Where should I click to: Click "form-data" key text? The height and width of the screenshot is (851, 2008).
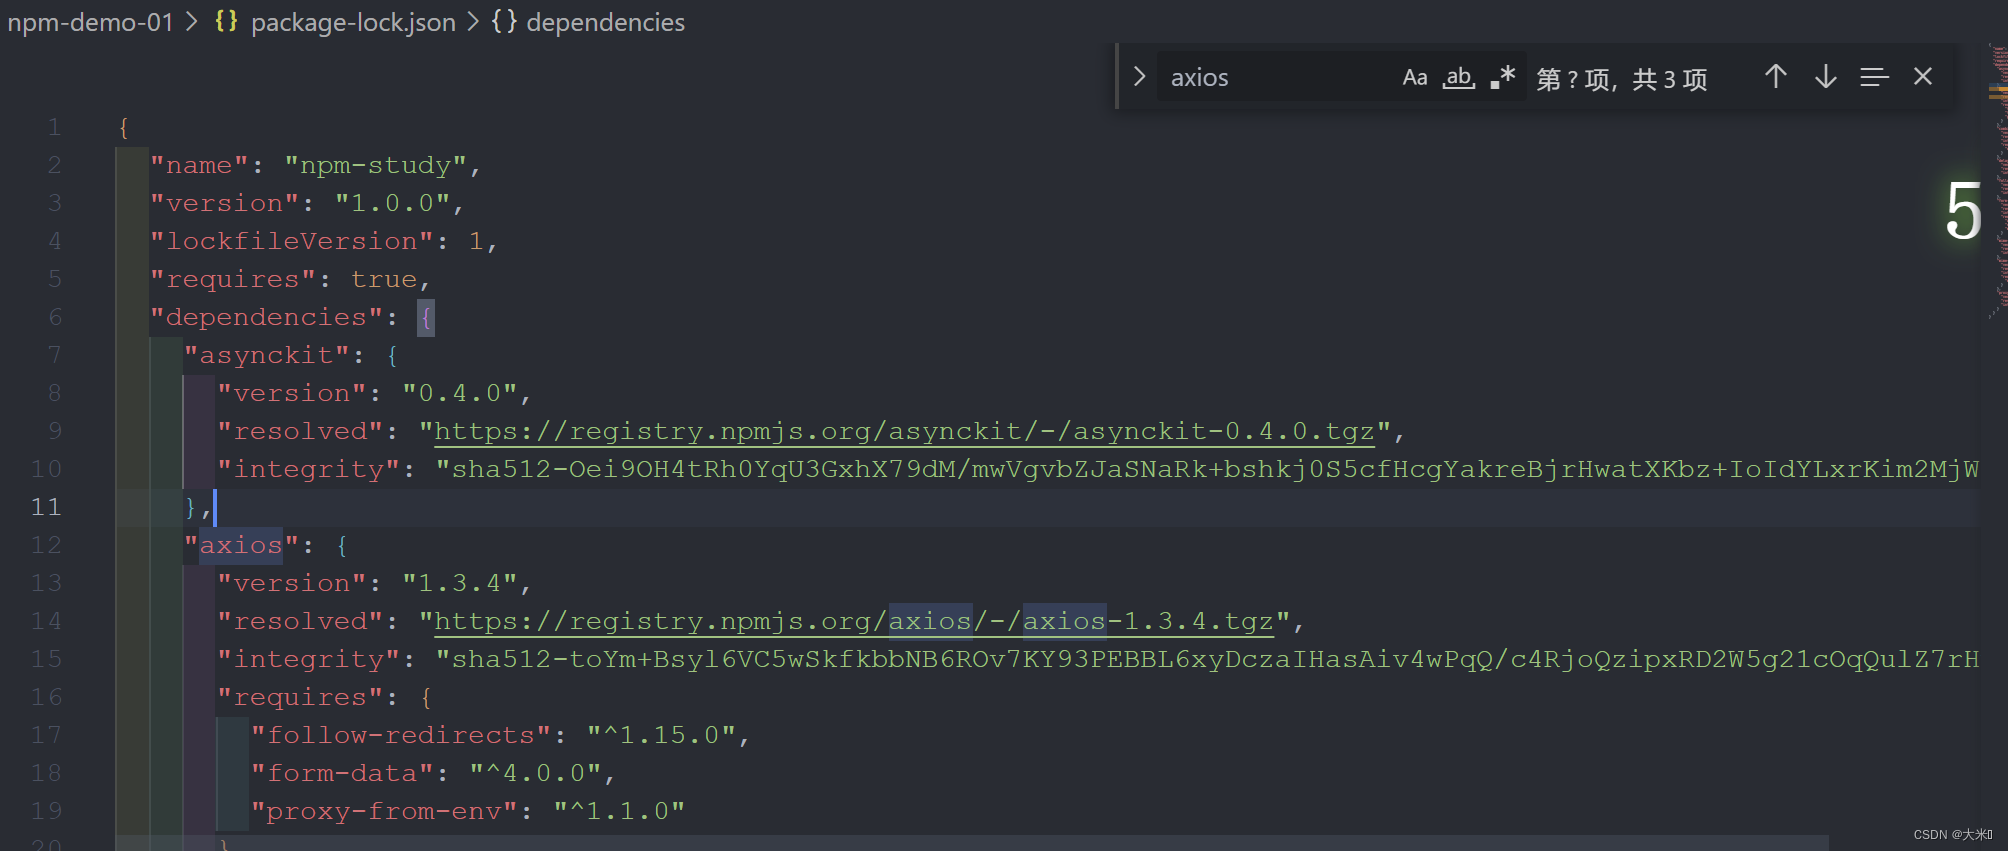(342, 773)
